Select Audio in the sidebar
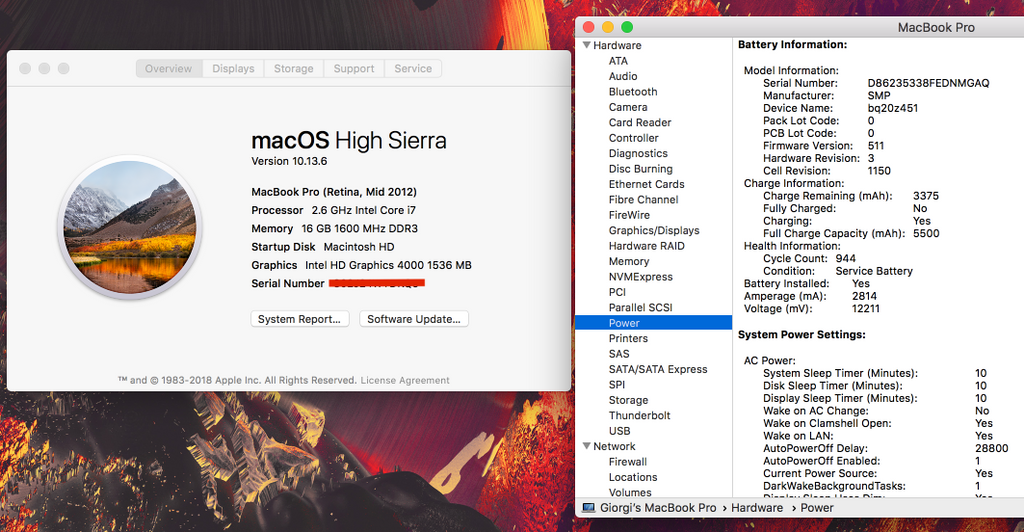The height and width of the screenshot is (532, 1024). pyautogui.click(x=623, y=76)
